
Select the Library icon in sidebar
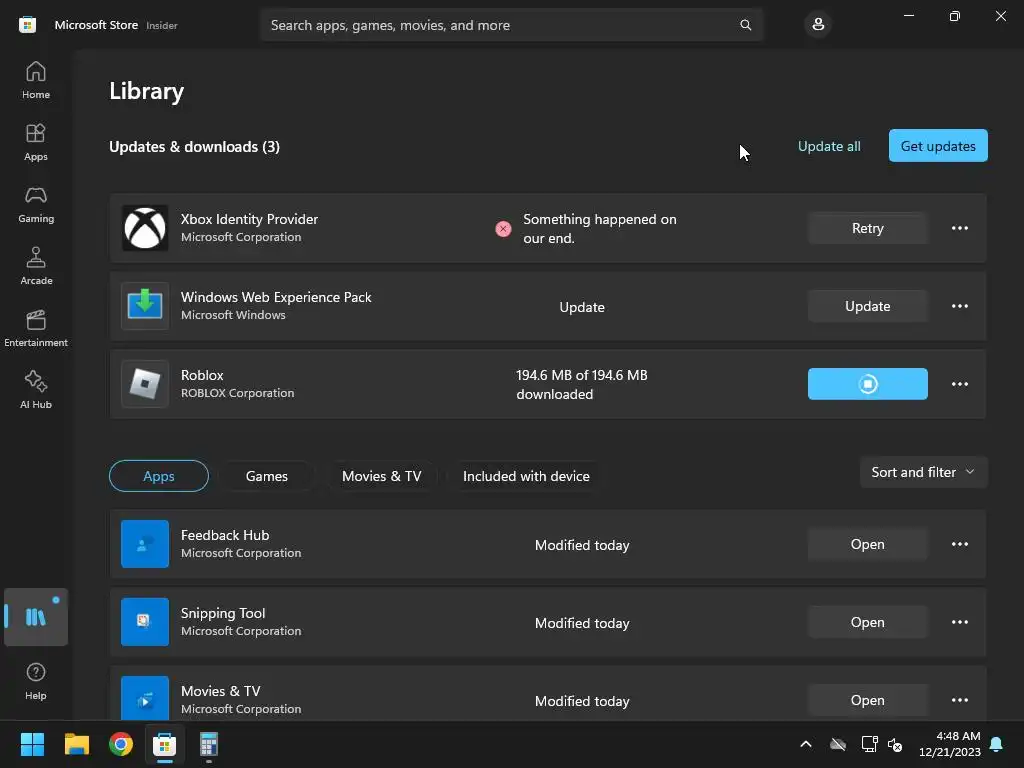35,616
